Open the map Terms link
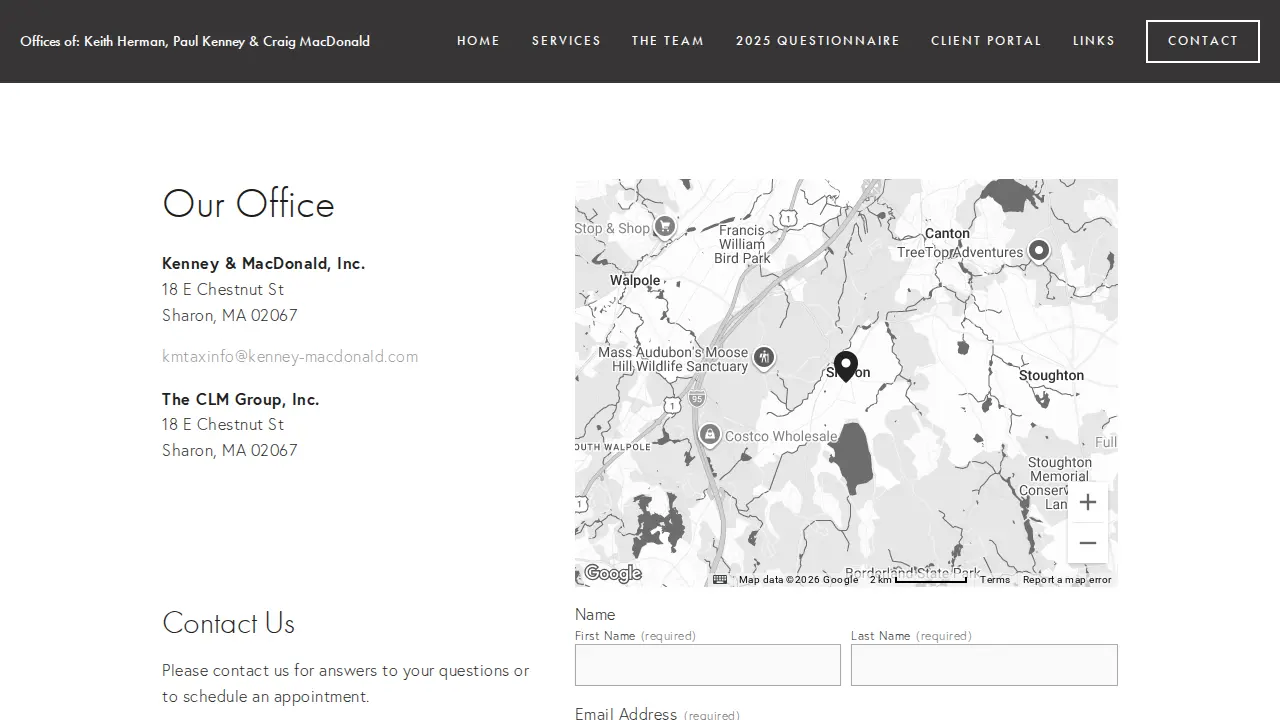 tap(995, 580)
